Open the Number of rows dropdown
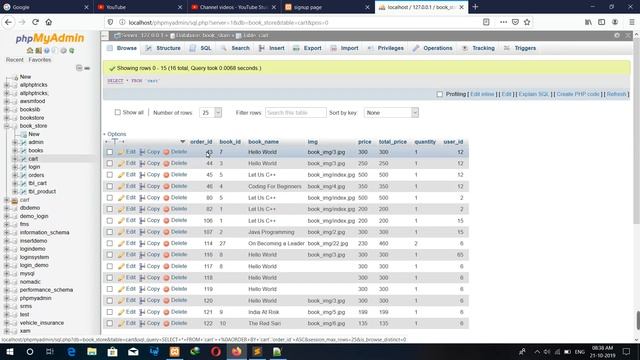 click(211, 113)
